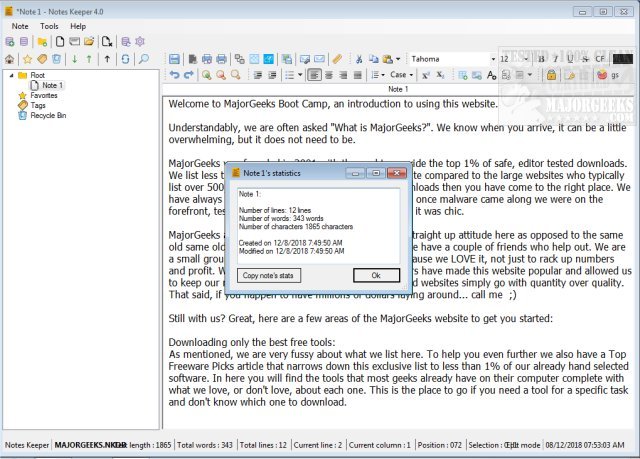Open the Tools menu
The width and height of the screenshot is (640, 459).
pos(49,26)
